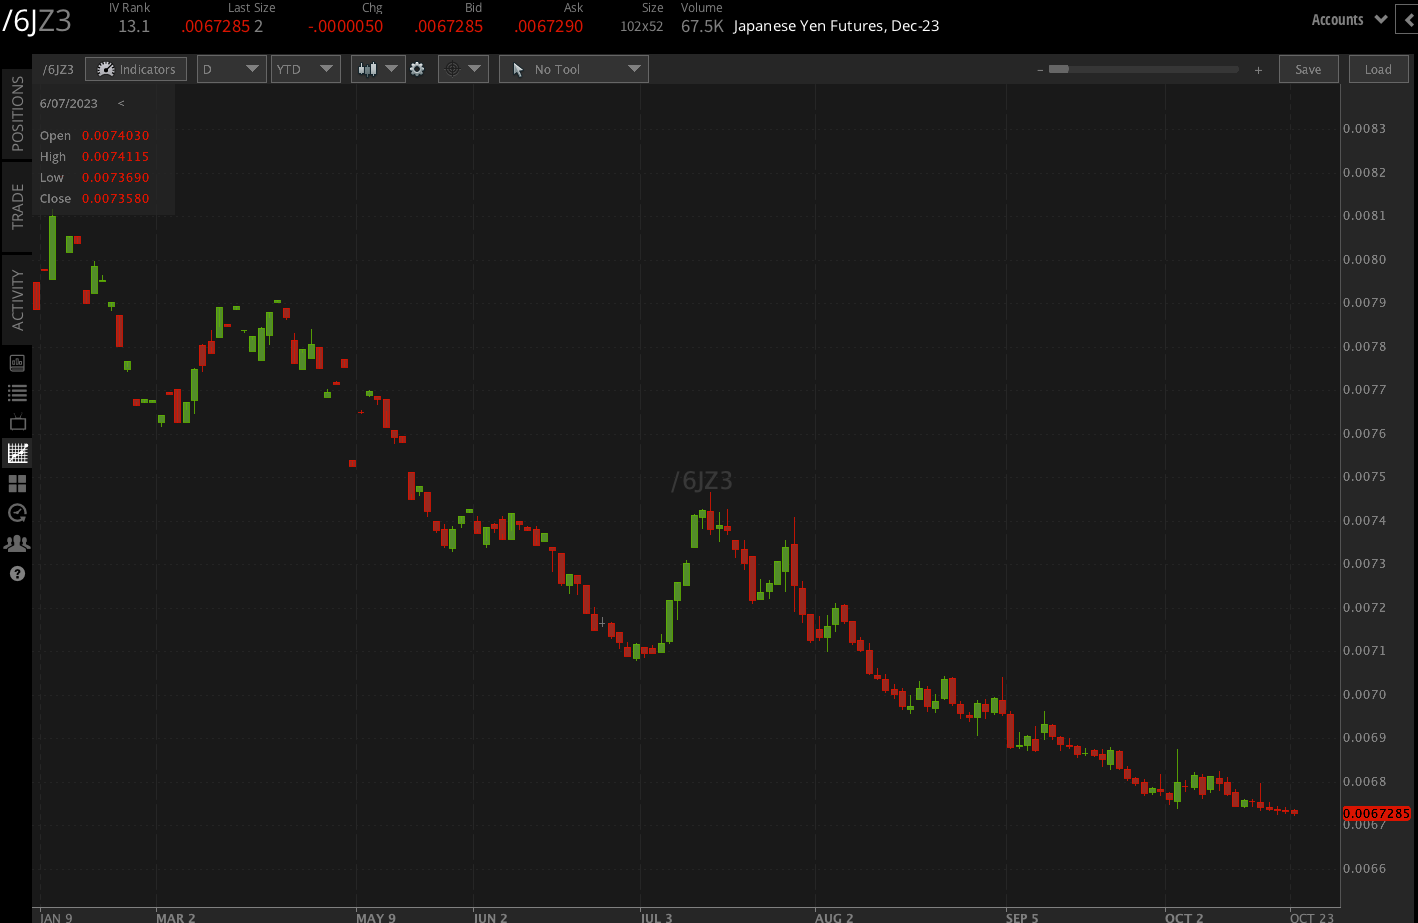Click the SEP 5 date axis label
The image size is (1418, 923).
click(x=1022, y=918)
